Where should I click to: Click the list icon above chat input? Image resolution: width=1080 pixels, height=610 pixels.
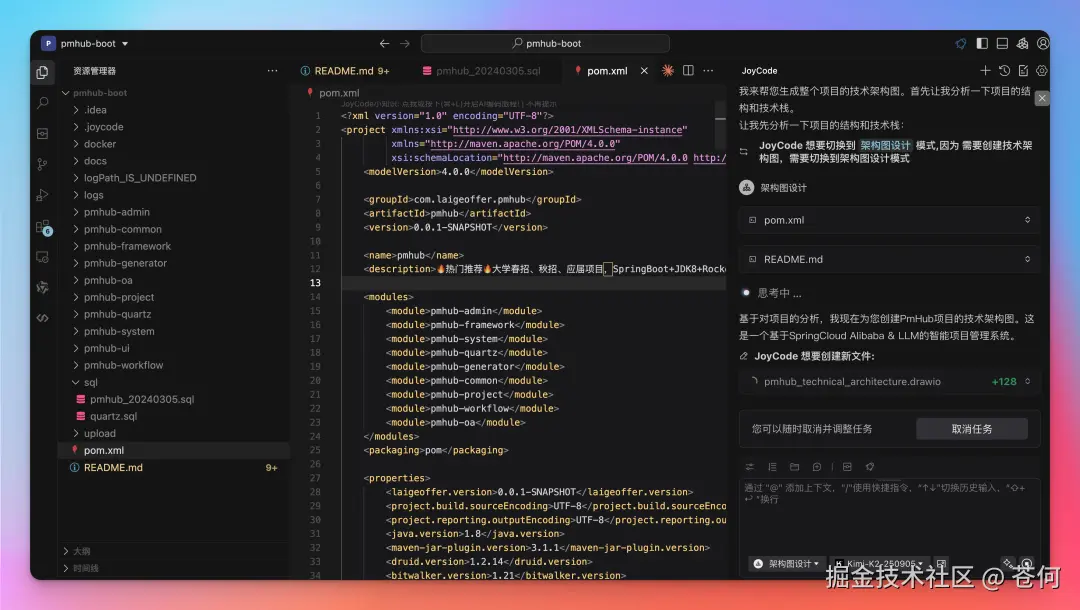click(772, 467)
